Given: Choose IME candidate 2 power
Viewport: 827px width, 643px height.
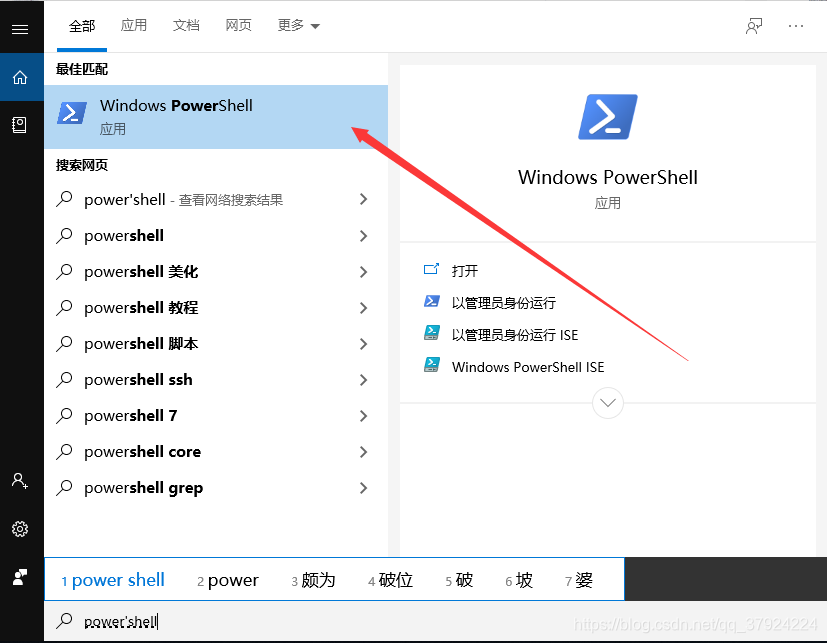Looking at the screenshot, I should 228,580.
